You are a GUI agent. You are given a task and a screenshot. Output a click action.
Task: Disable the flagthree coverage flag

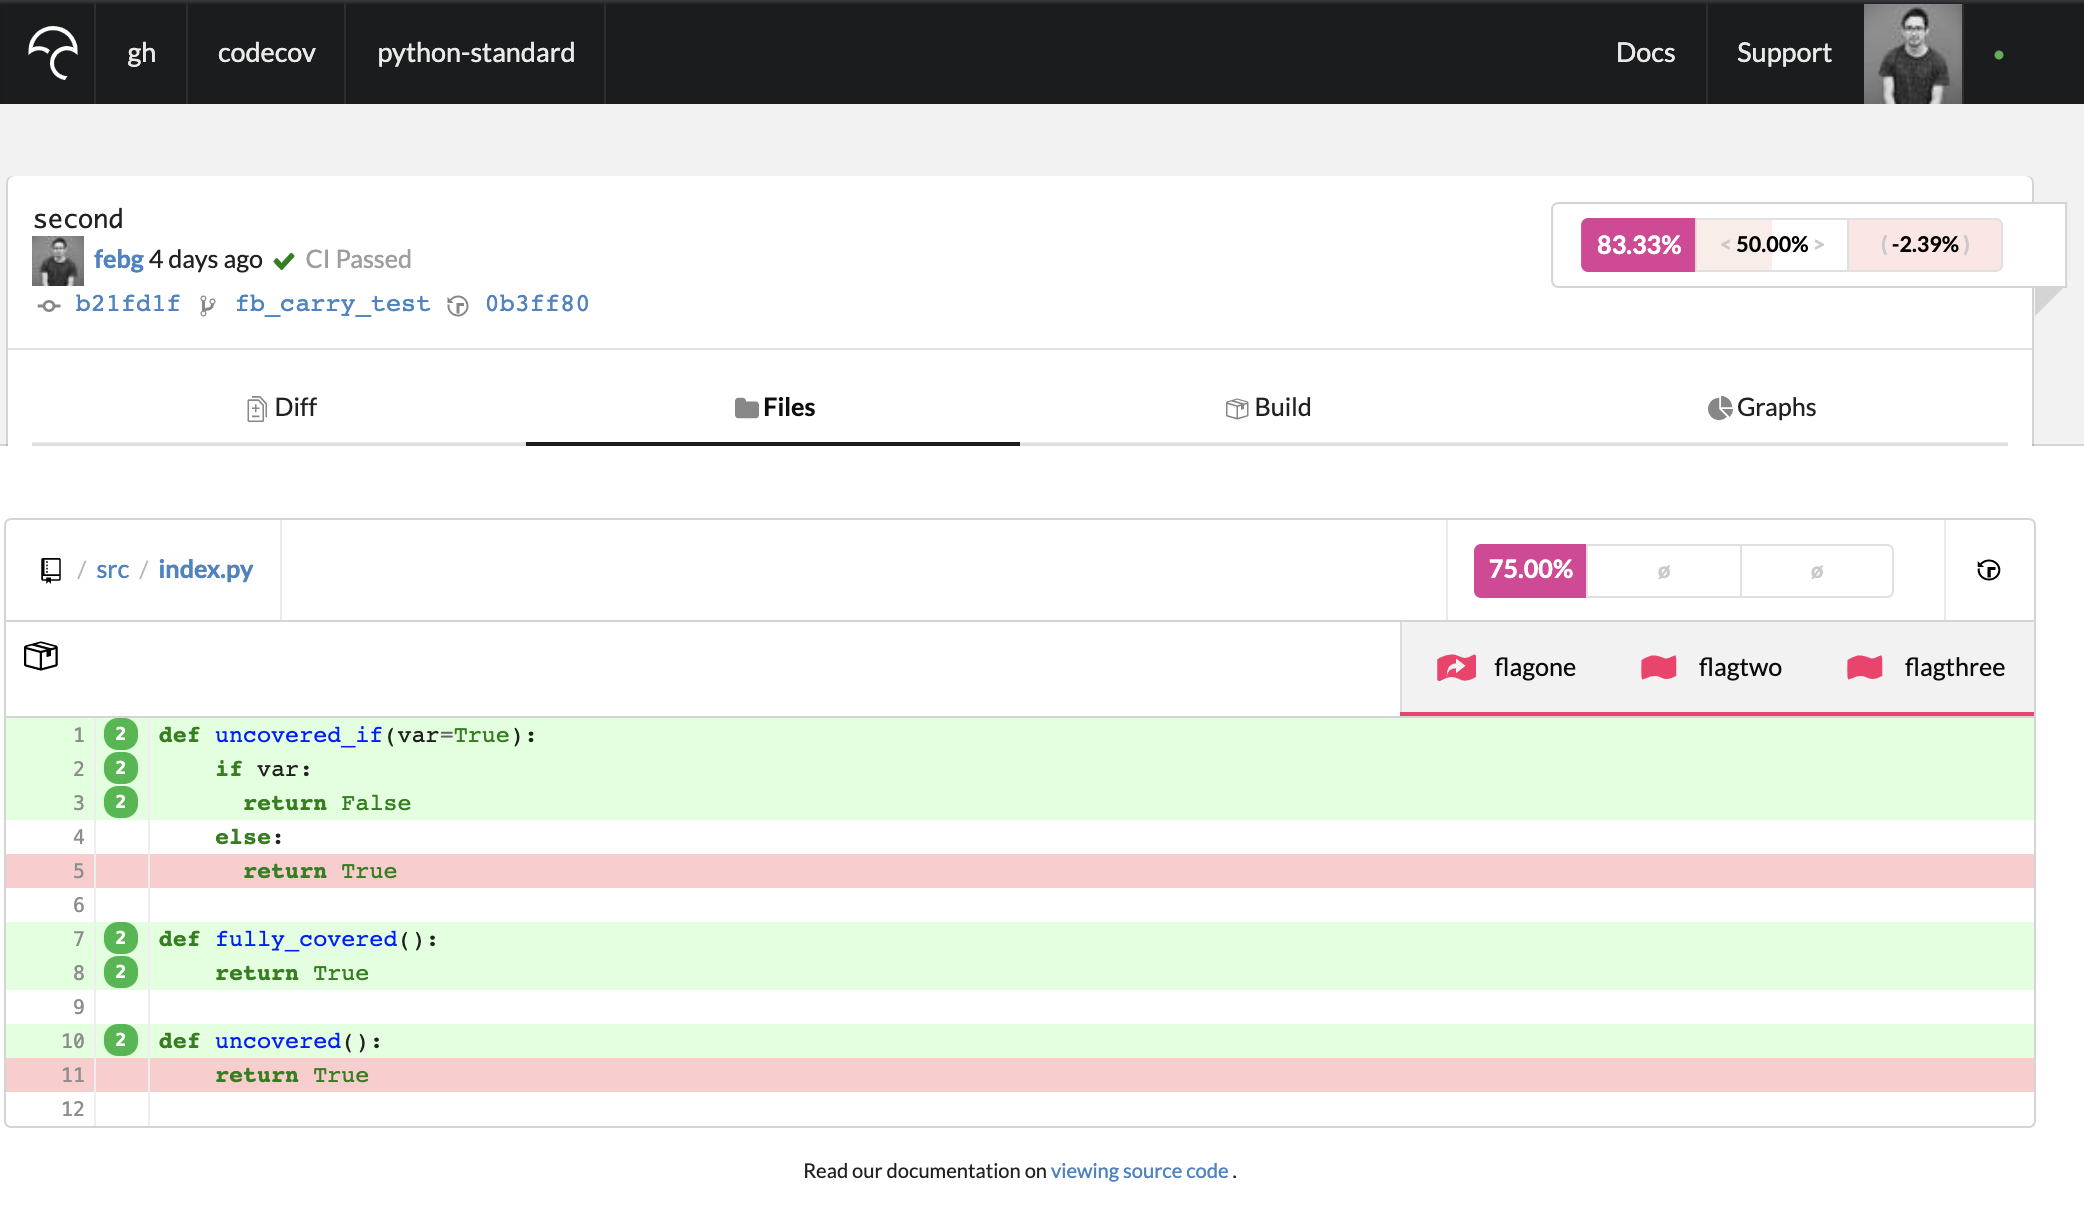pyautogui.click(x=1924, y=667)
